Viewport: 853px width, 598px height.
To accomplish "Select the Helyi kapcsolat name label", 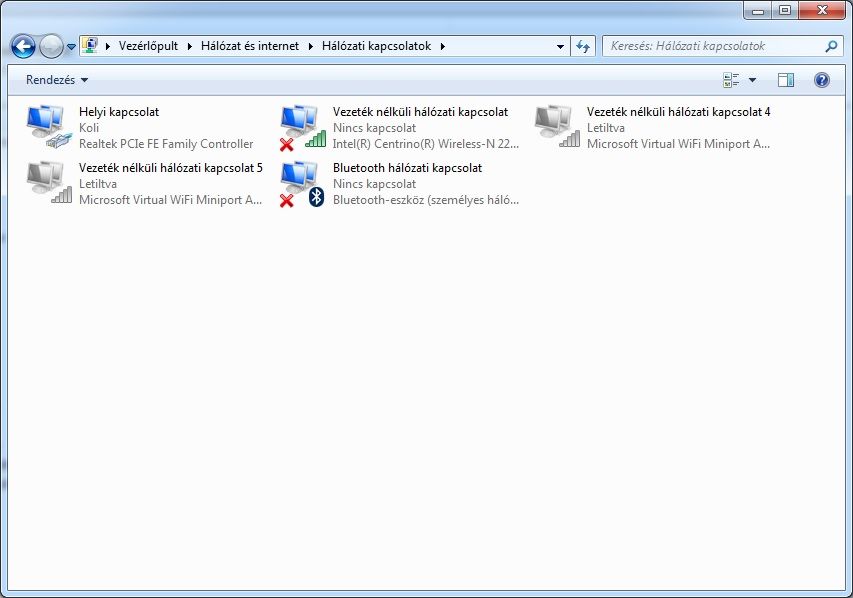I will click(x=119, y=112).
